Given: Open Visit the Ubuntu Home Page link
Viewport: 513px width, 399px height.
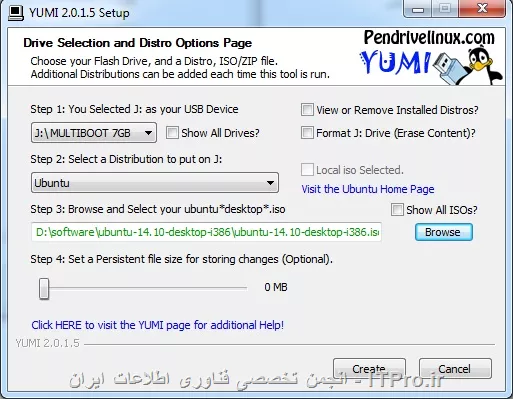Looking at the screenshot, I should click(368, 189).
